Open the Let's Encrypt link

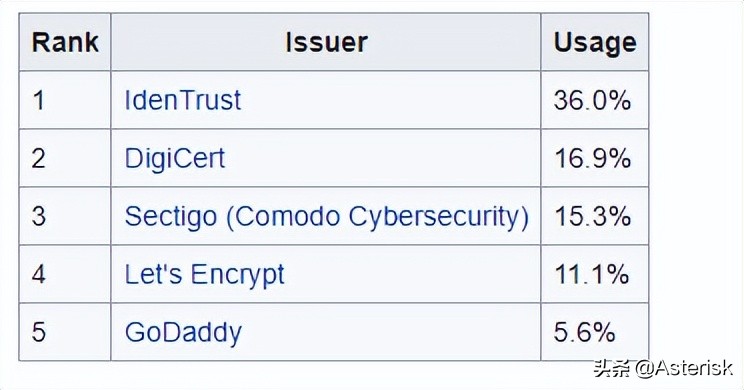click(205, 275)
